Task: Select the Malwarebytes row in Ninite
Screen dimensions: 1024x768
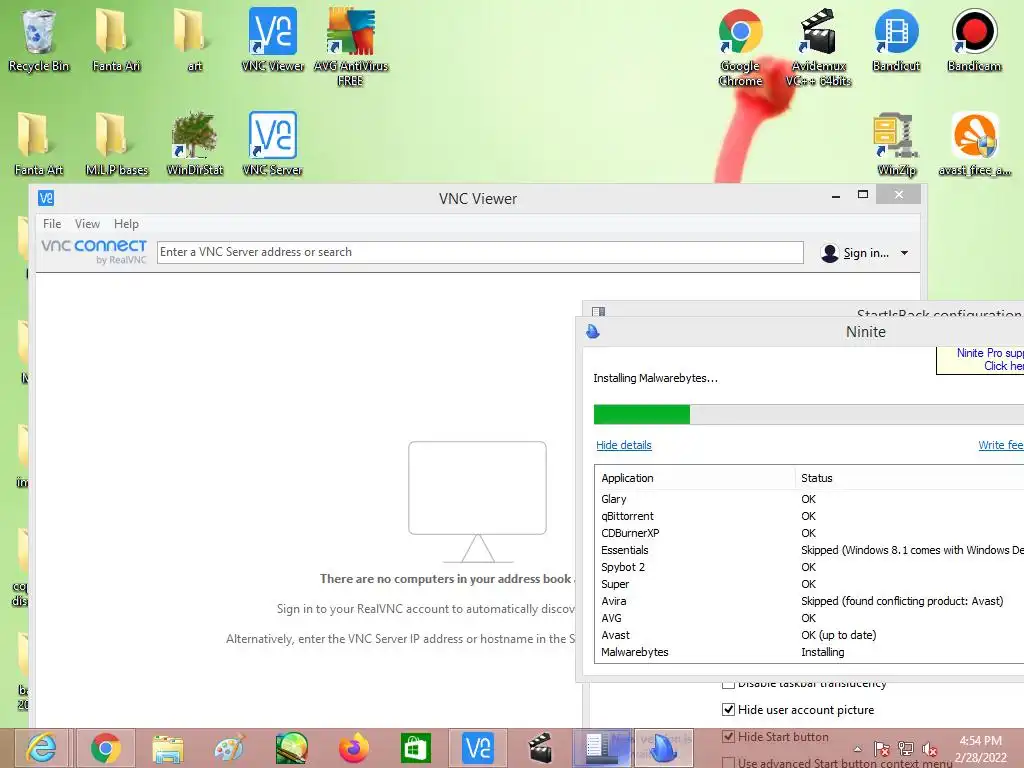Action: (x=810, y=652)
